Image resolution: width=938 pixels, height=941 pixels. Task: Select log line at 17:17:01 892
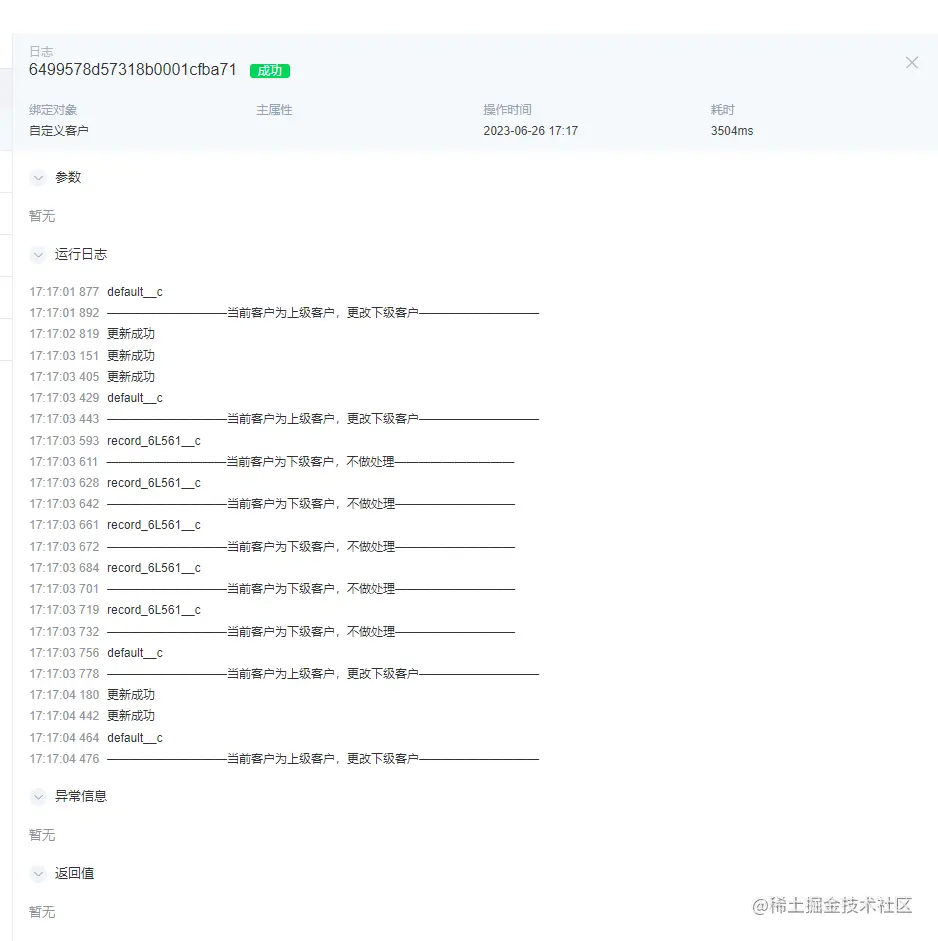[x=284, y=313]
